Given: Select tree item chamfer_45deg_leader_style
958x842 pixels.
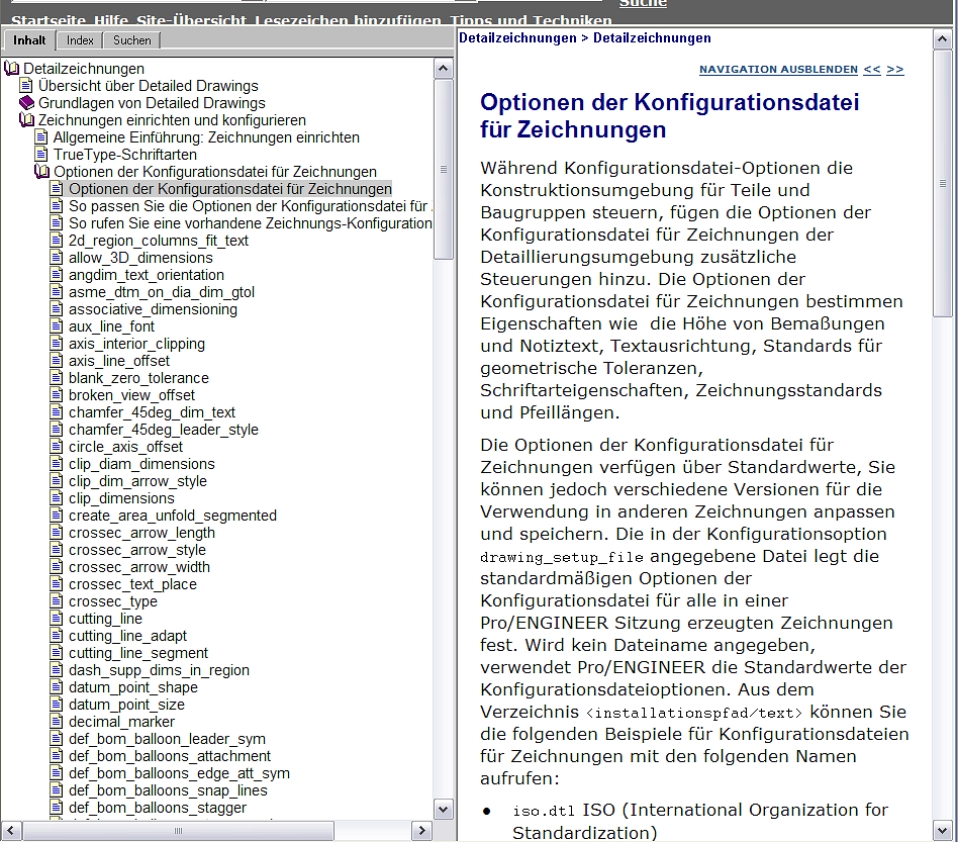Looking at the screenshot, I should (163, 429).
